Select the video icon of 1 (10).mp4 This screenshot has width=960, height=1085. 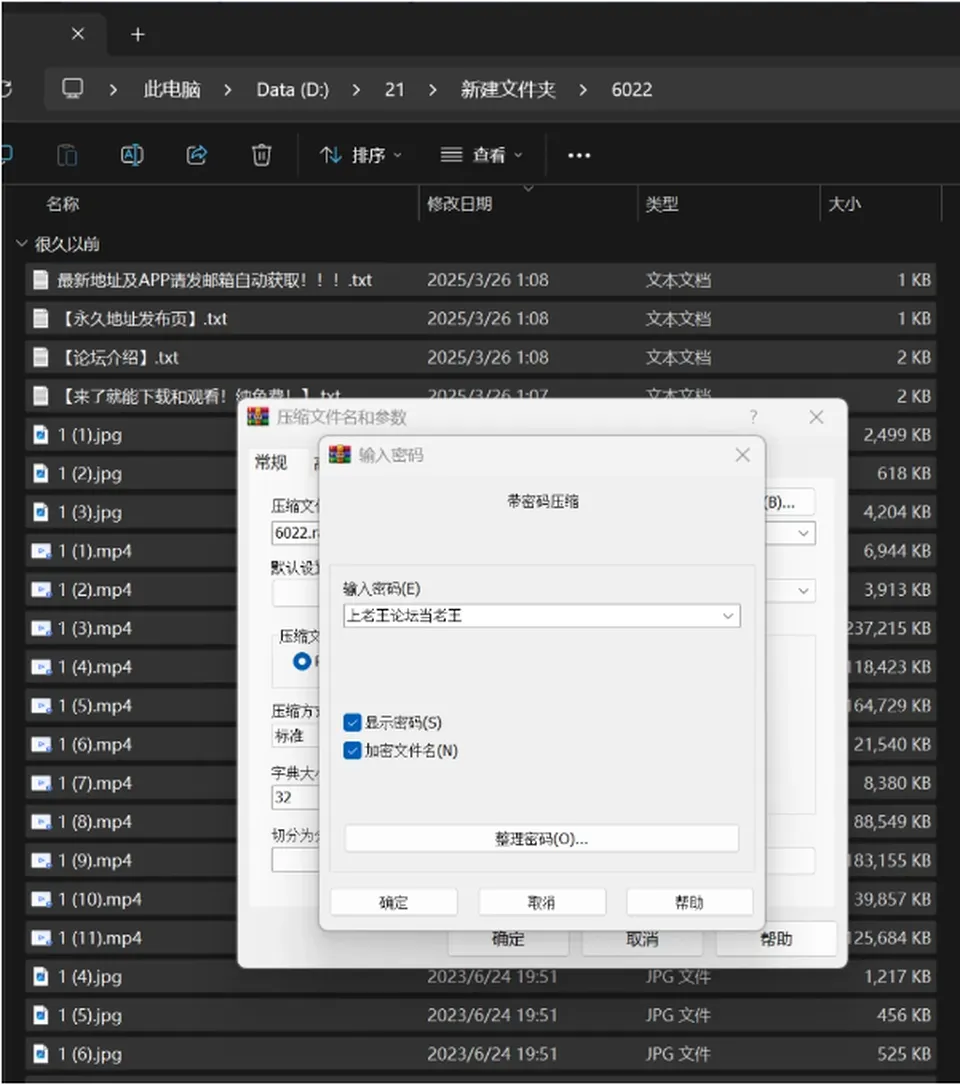41,900
